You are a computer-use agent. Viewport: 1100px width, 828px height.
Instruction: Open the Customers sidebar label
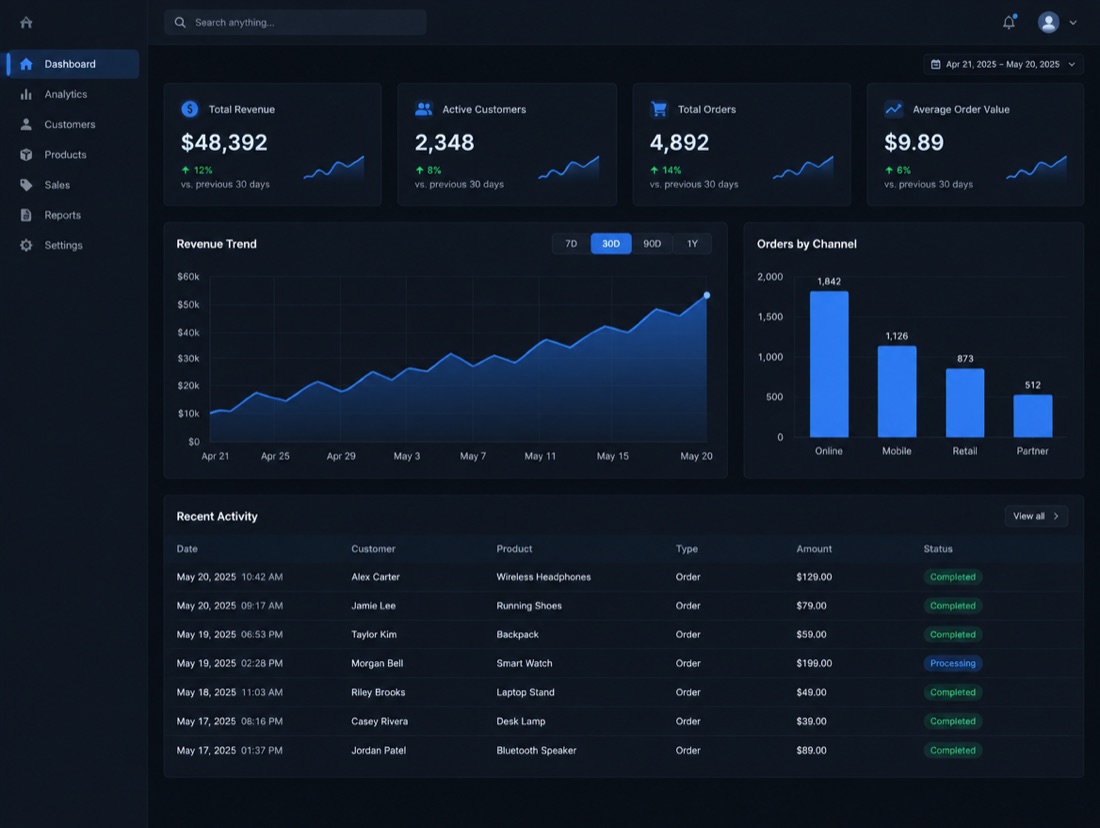[69, 124]
